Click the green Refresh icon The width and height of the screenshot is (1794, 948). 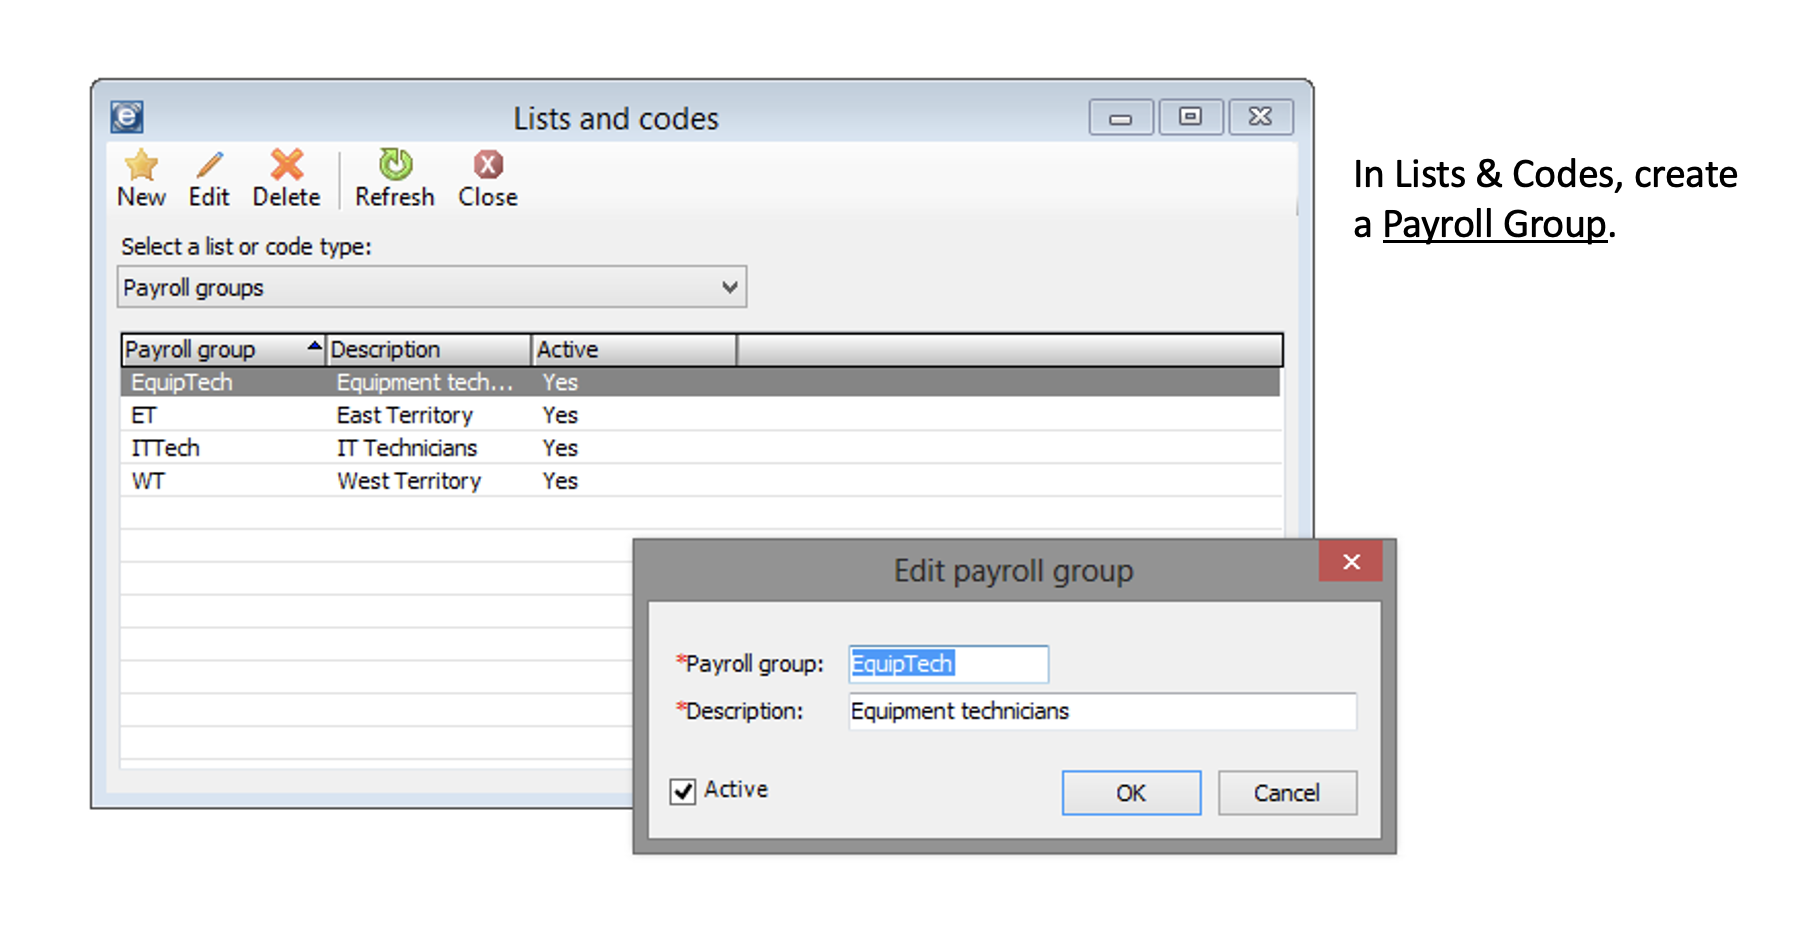click(395, 164)
